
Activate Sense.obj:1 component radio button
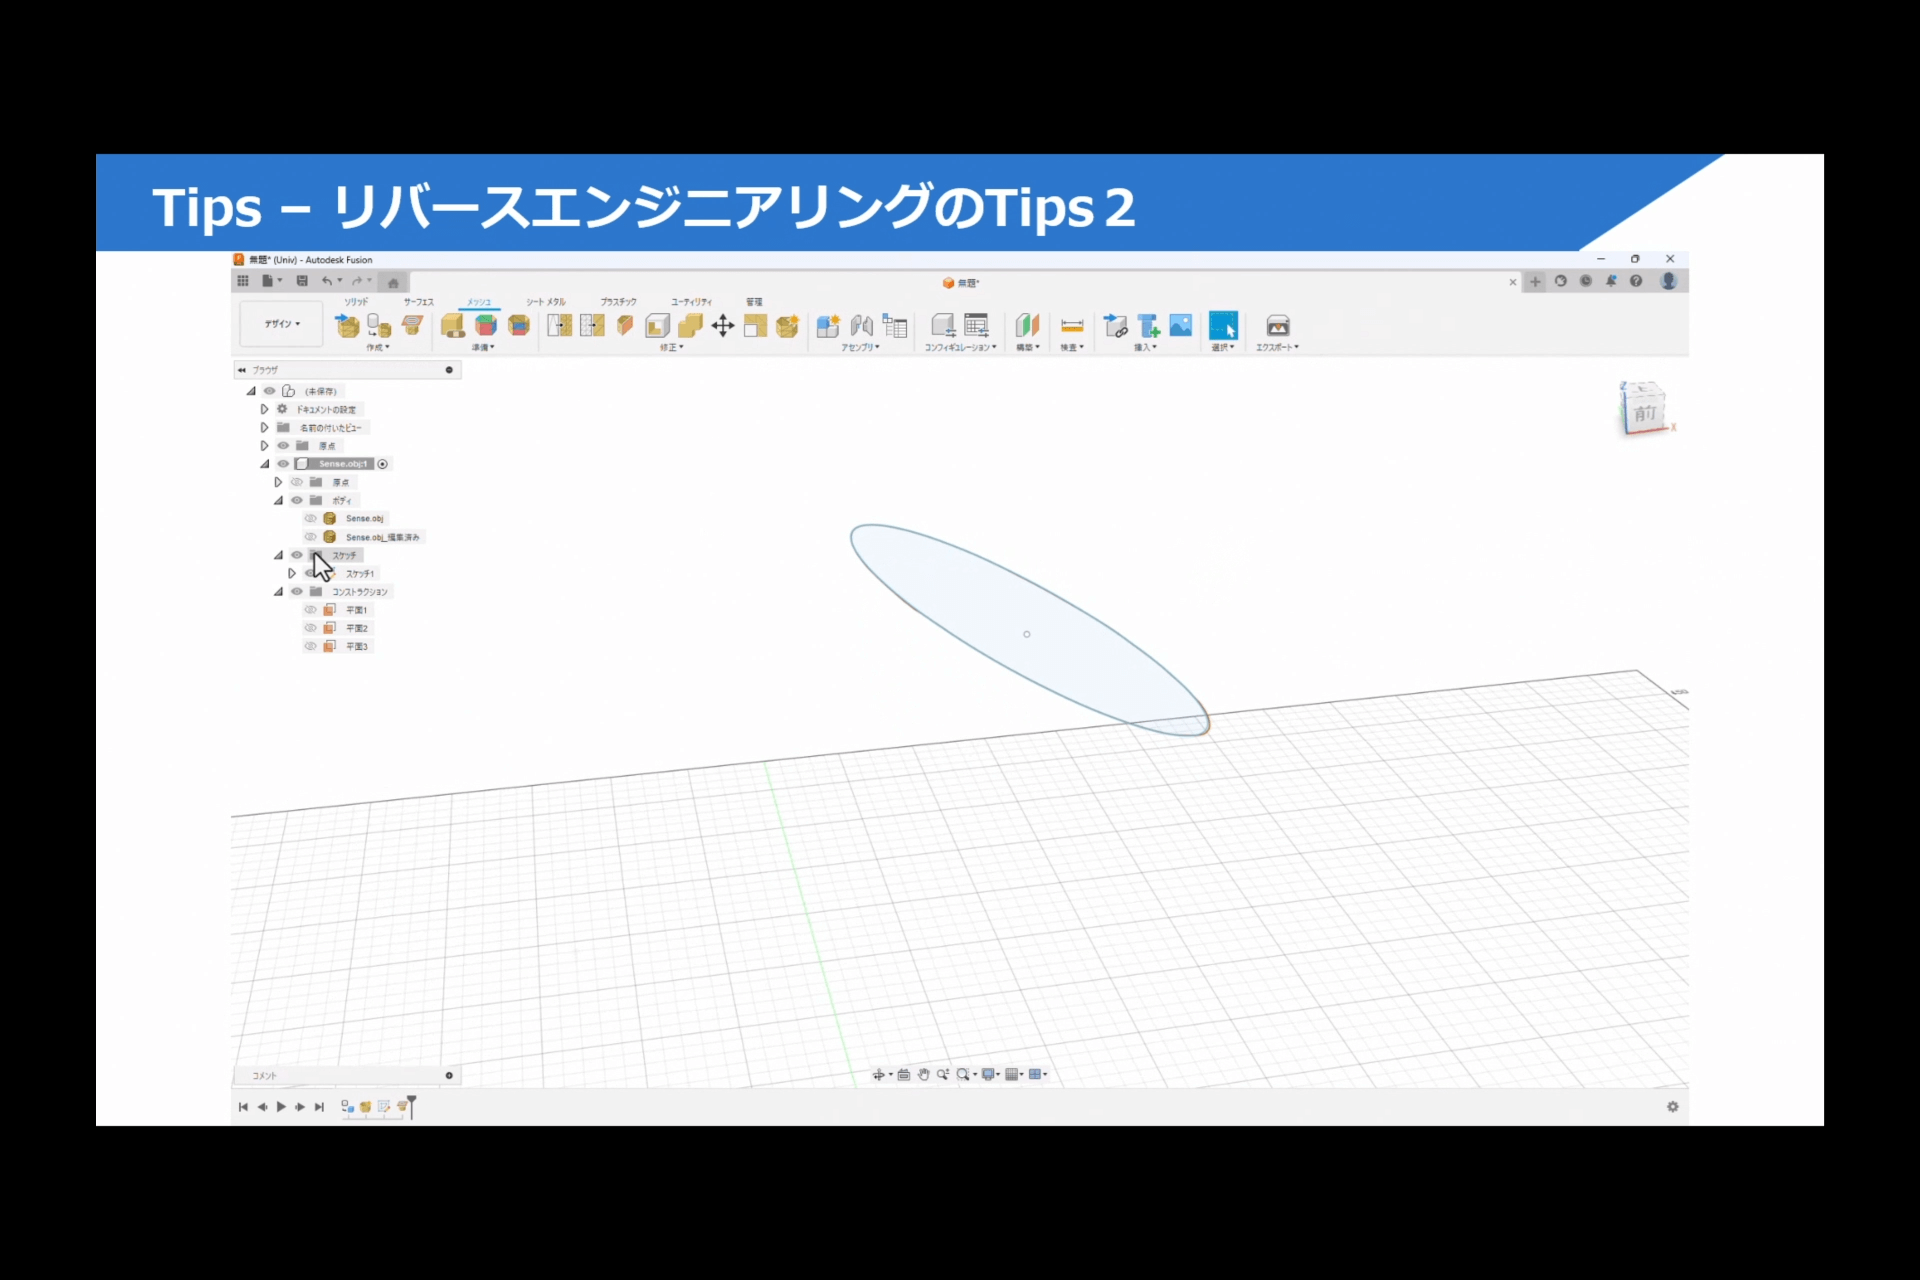click(383, 464)
